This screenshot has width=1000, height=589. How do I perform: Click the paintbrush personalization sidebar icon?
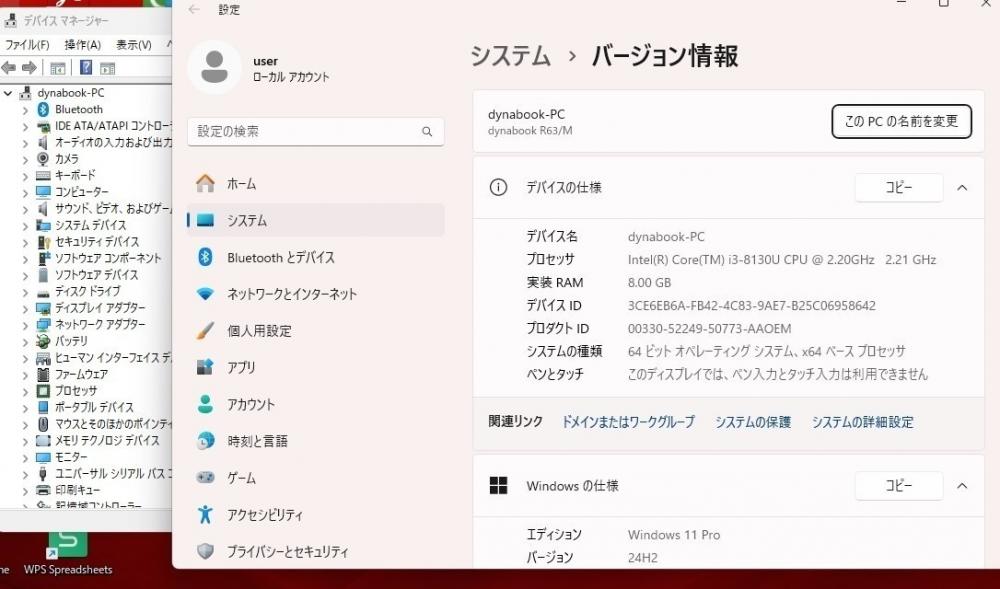pos(205,330)
